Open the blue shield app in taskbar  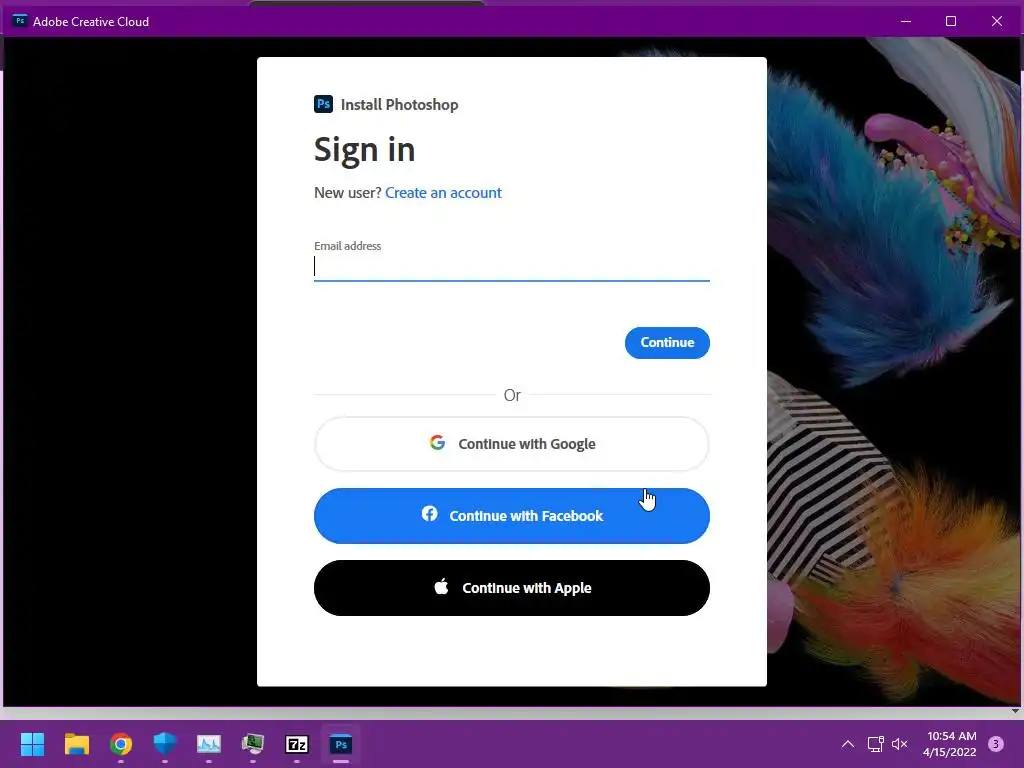[x=165, y=744]
